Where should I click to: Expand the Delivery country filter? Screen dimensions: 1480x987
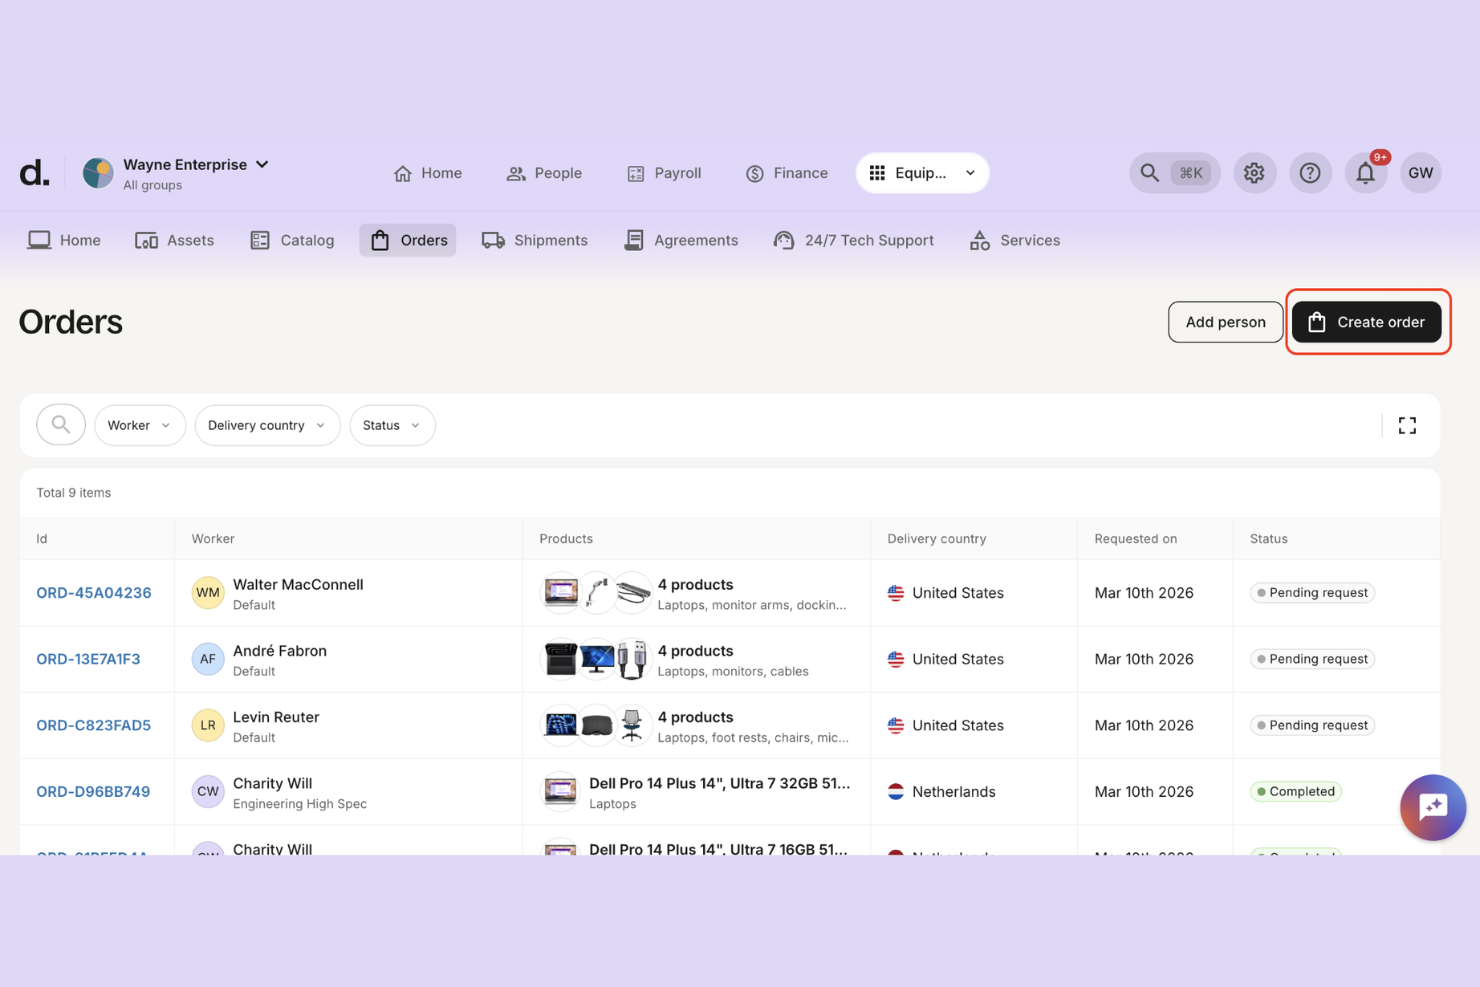point(267,425)
